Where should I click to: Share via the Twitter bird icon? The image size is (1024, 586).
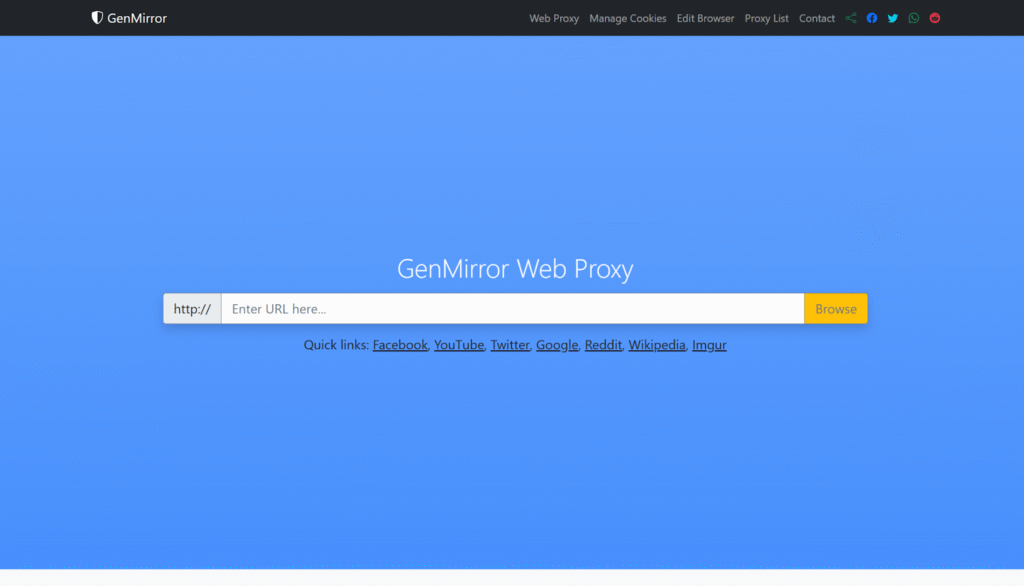click(x=893, y=18)
